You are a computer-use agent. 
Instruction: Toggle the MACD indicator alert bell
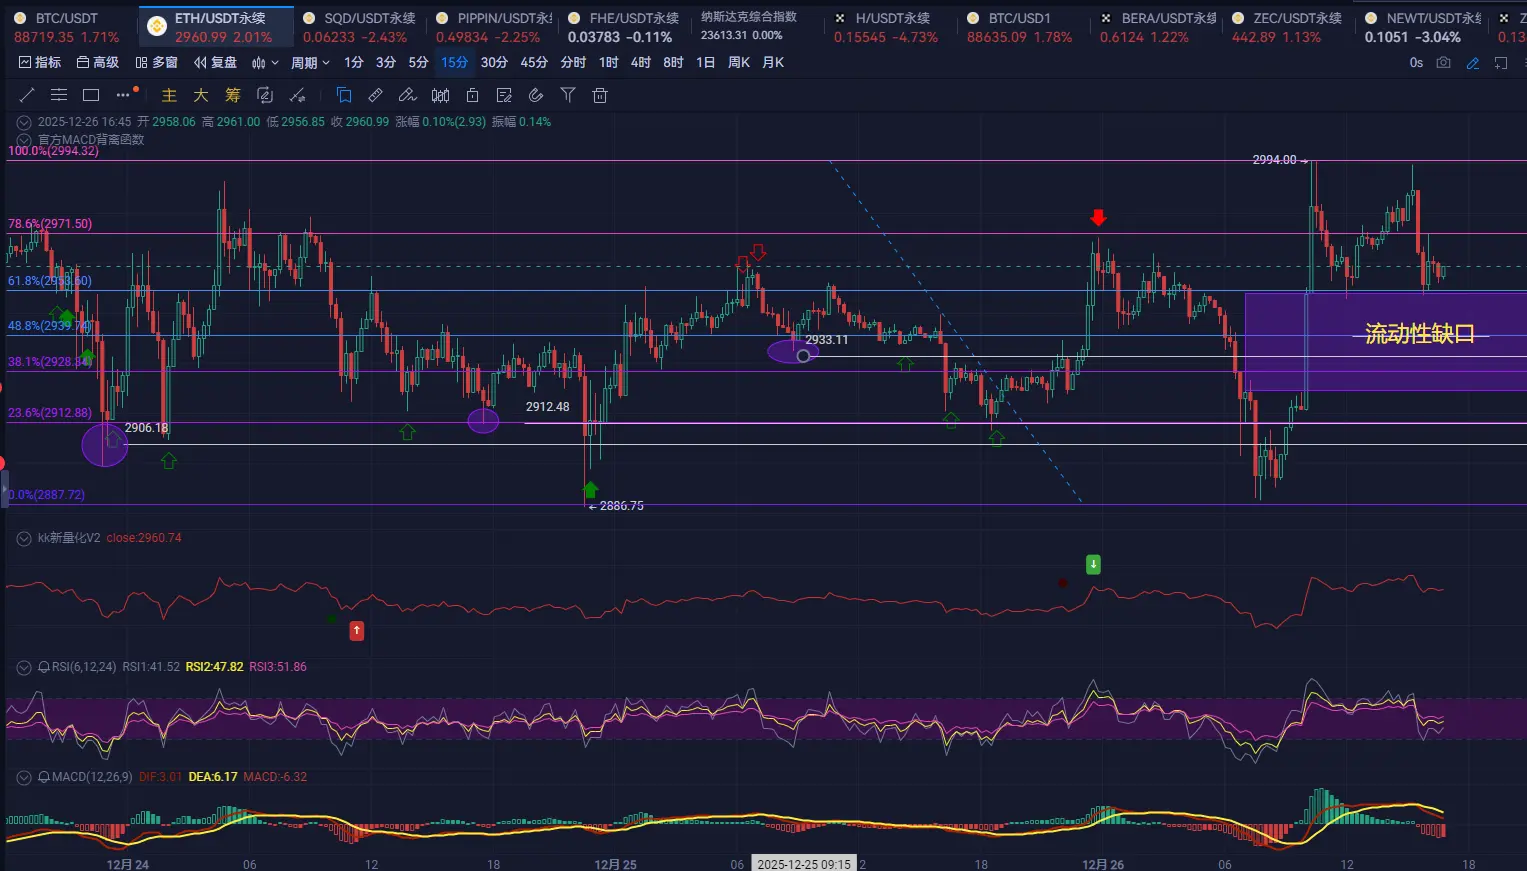pyautogui.click(x=44, y=777)
